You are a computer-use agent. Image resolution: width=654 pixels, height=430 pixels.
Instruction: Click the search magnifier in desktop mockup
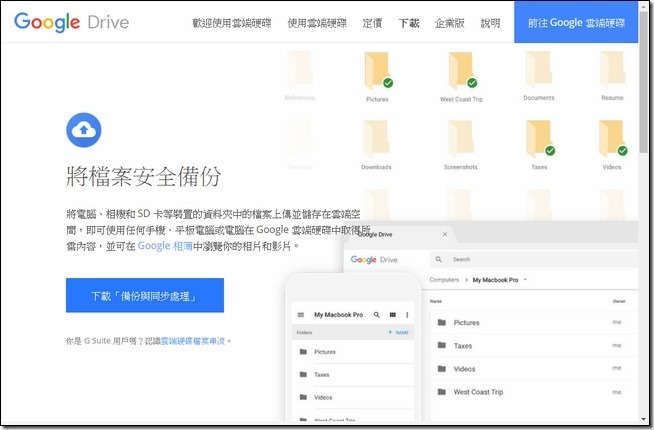pos(438,259)
